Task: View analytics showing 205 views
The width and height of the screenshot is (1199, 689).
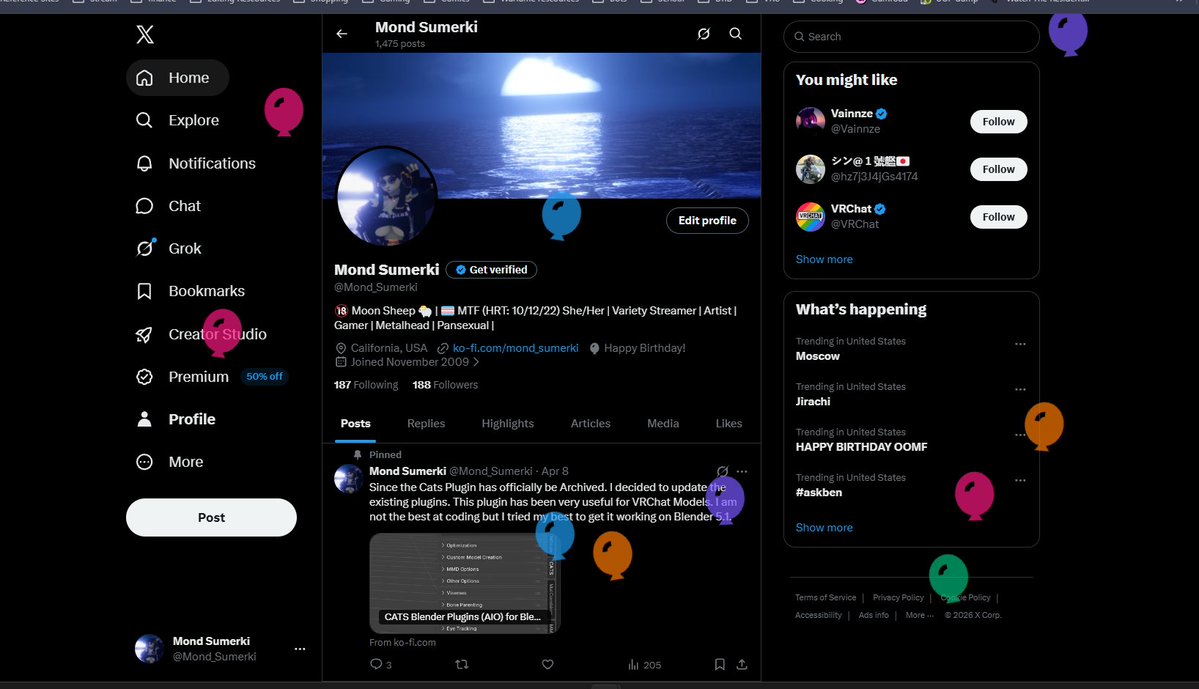Action: tap(644, 665)
